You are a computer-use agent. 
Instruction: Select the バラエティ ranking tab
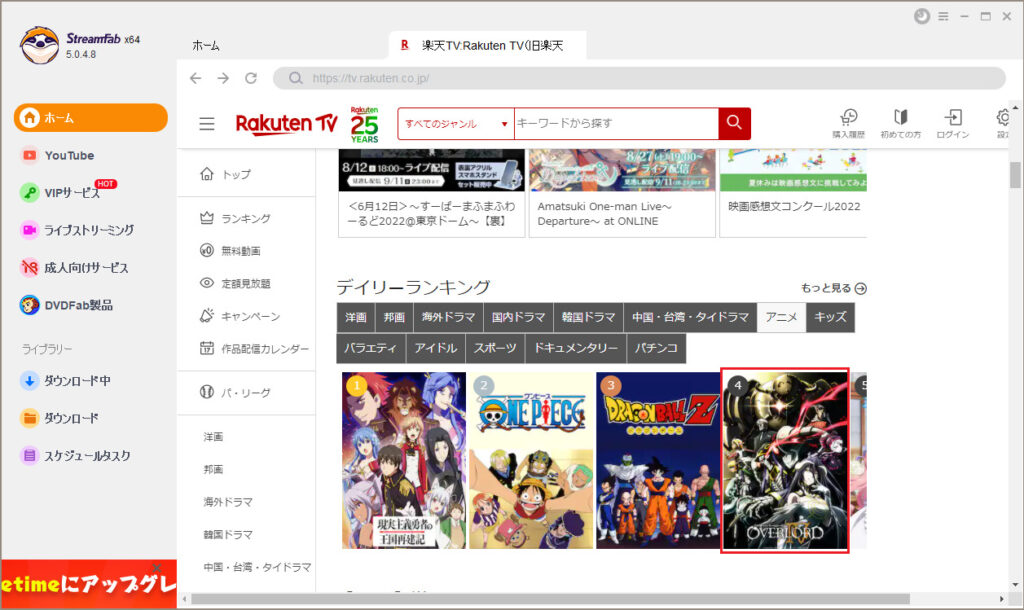371,348
